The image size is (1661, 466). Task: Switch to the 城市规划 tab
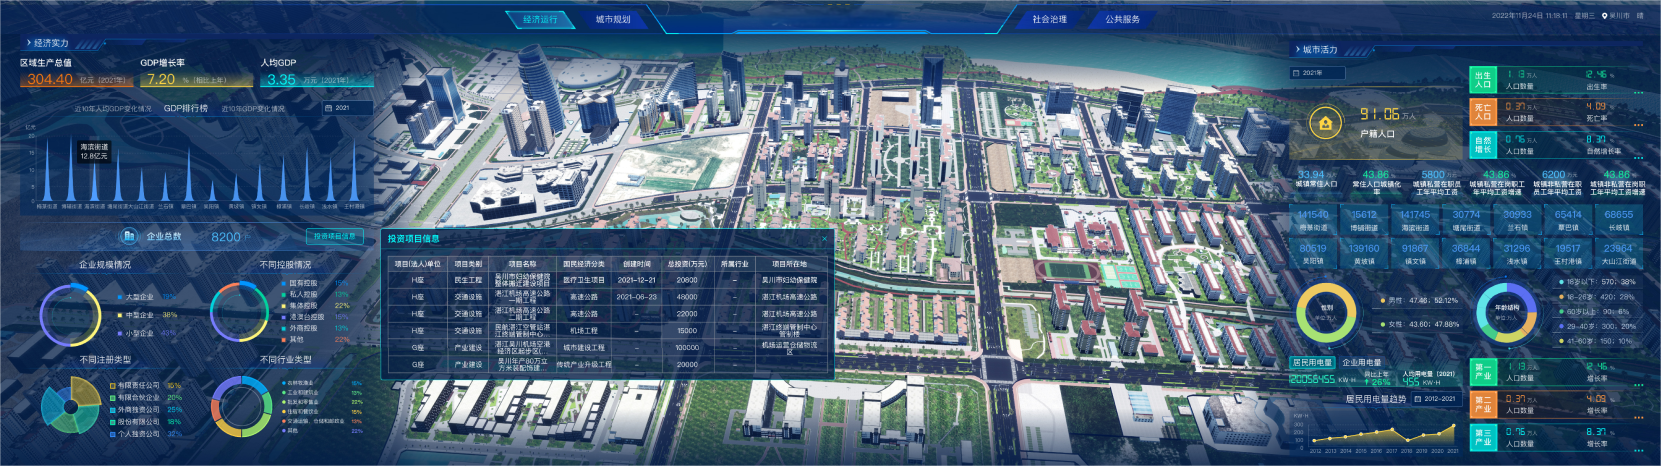(613, 19)
